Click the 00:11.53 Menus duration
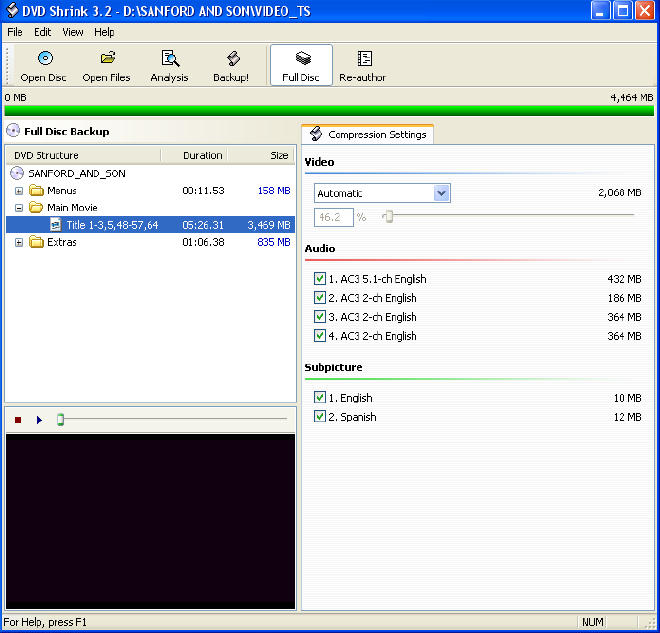The image size is (660, 633). tap(203, 191)
